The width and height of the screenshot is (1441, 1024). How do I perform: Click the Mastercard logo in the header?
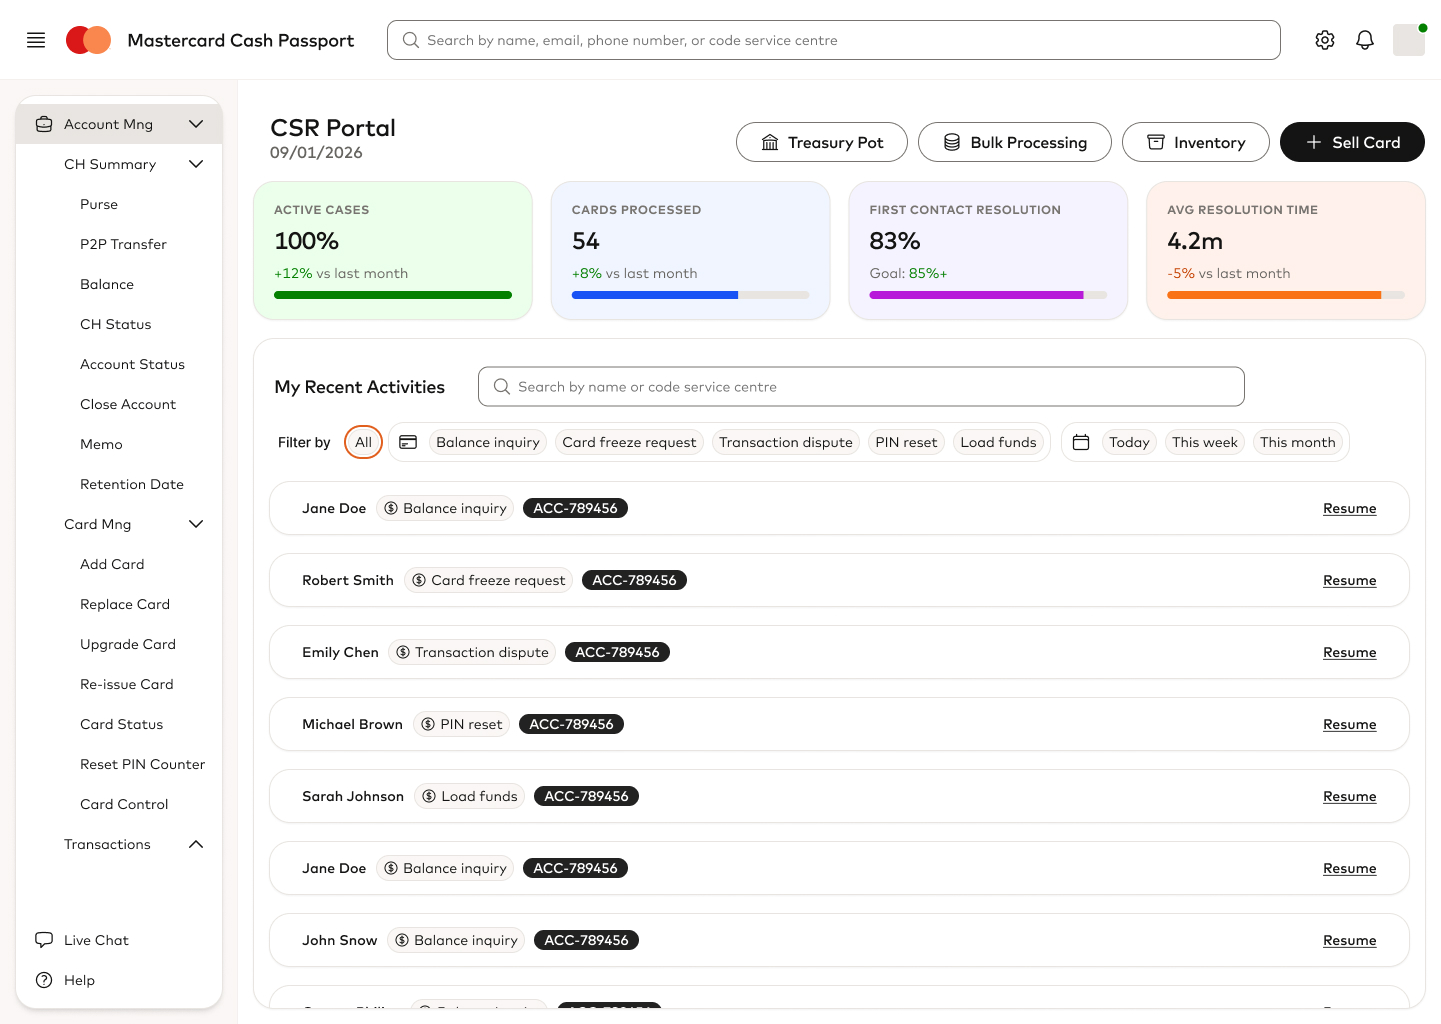click(x=88, y=40)
